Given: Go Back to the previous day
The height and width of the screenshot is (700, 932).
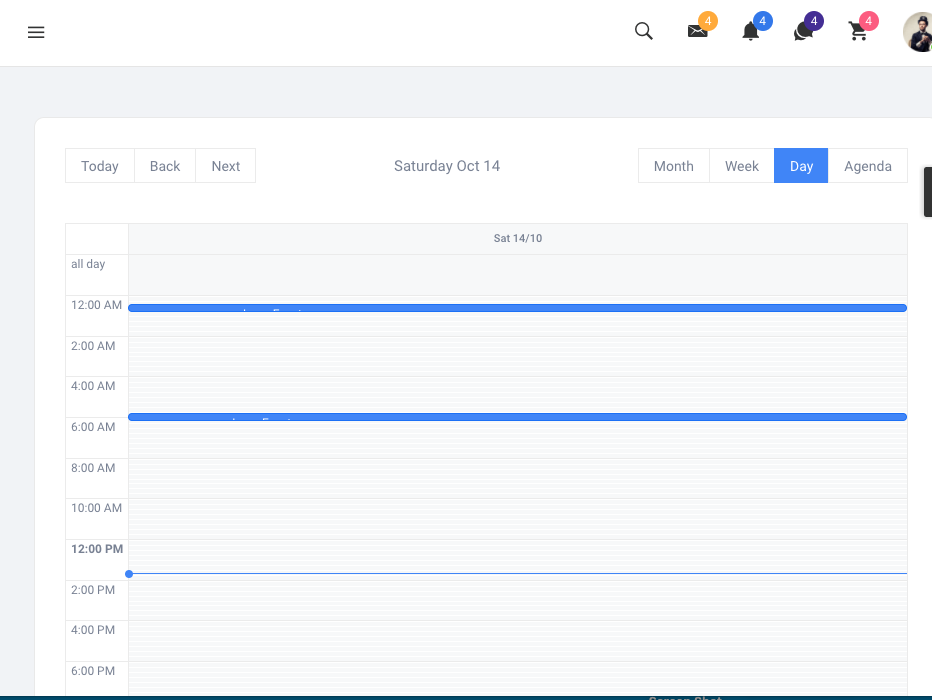Looking at the screenshot, I should 165,166.
